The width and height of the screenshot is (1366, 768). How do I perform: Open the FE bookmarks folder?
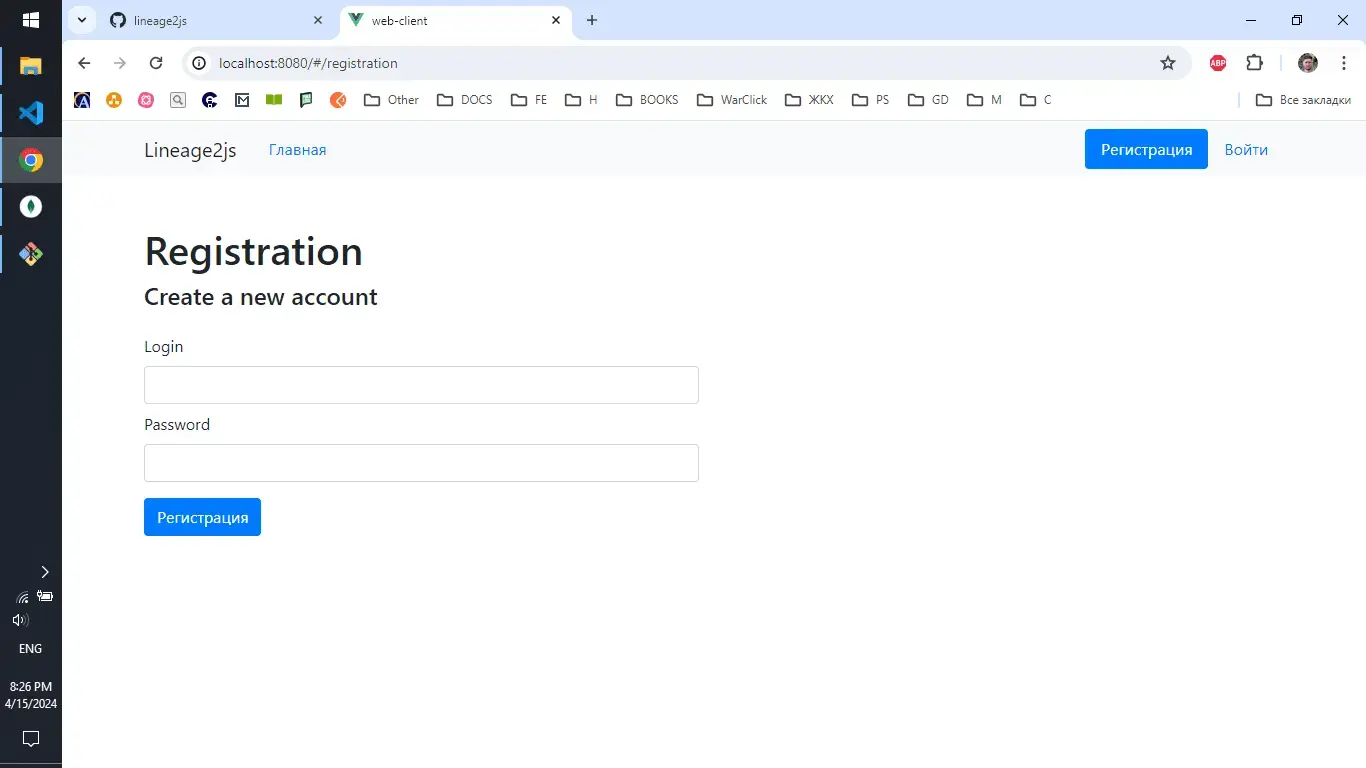[x=529, y=100]
